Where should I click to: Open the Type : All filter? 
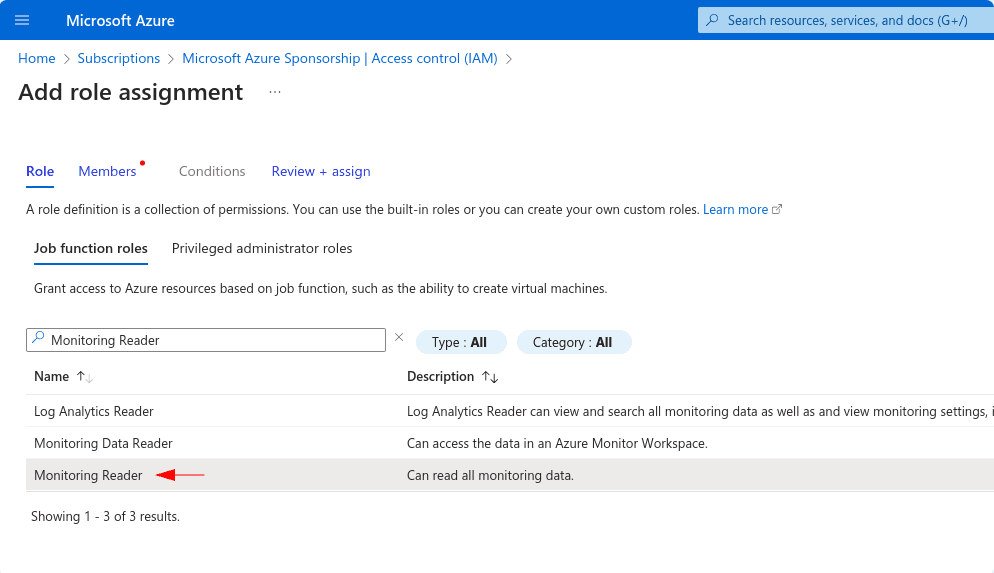[460, 342]
